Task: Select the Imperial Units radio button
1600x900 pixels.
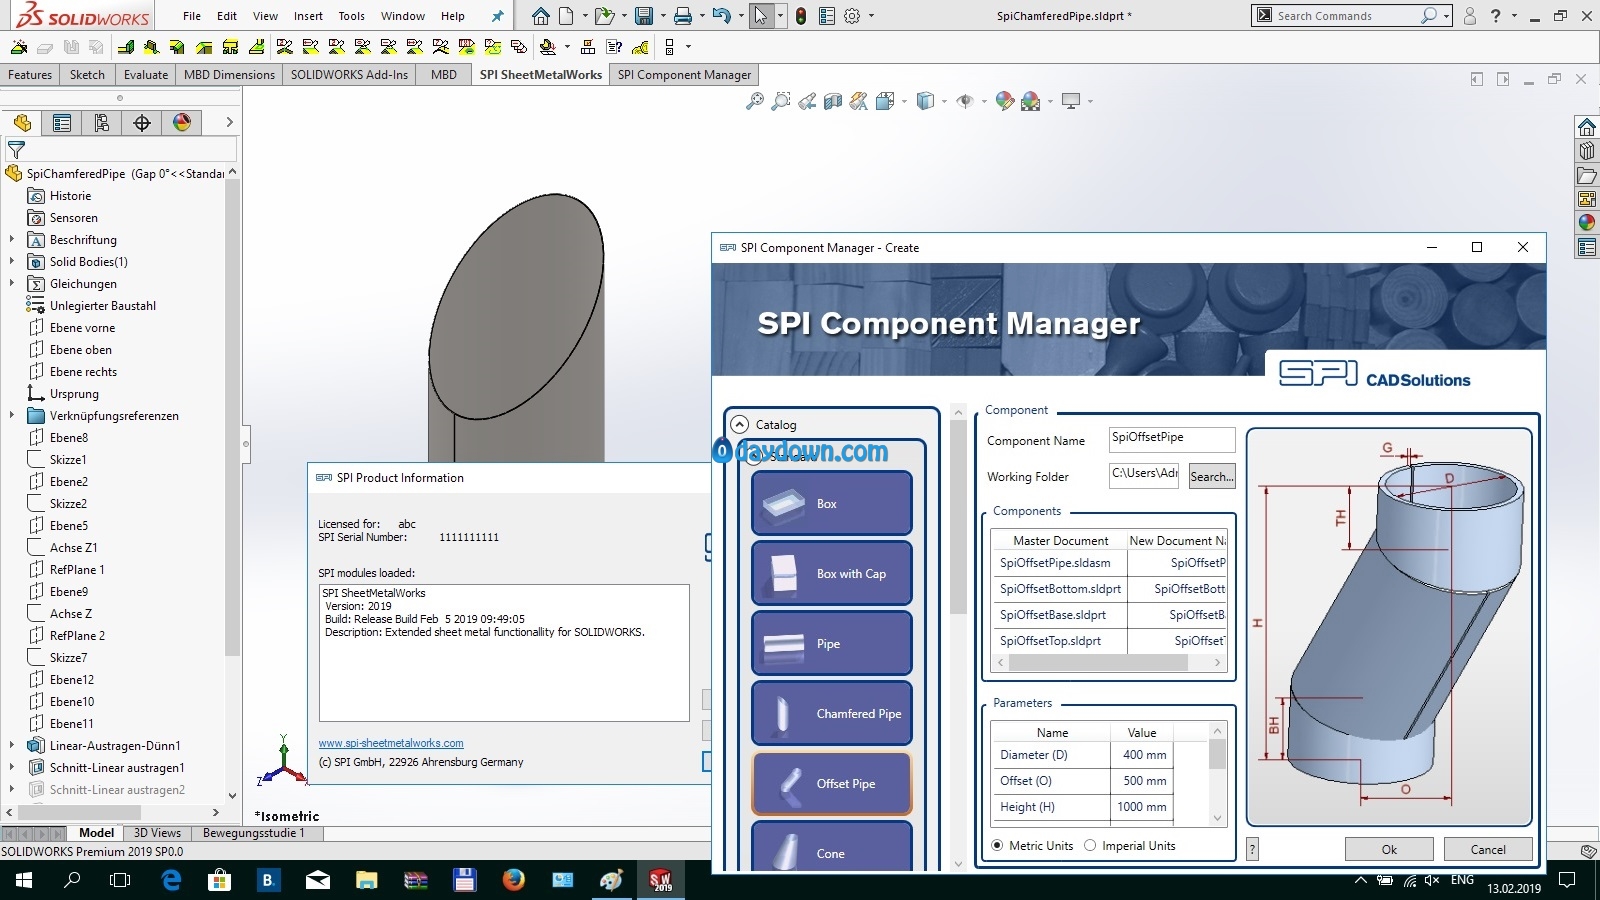Action: (1090, 846)
